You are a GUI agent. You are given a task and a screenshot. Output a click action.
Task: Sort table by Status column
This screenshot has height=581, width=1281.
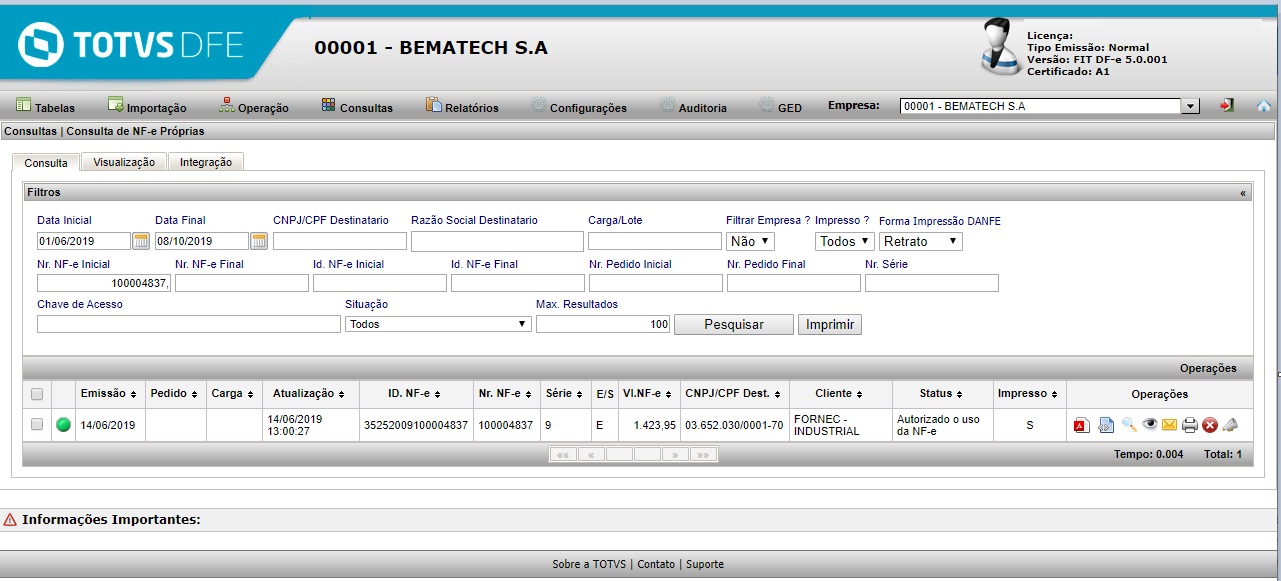(x=941, y=394)
